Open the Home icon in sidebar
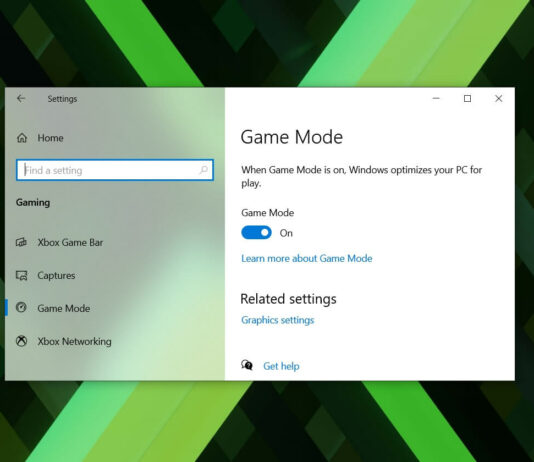The width and height of the screenshot is (534, 462). coord(22,138)
